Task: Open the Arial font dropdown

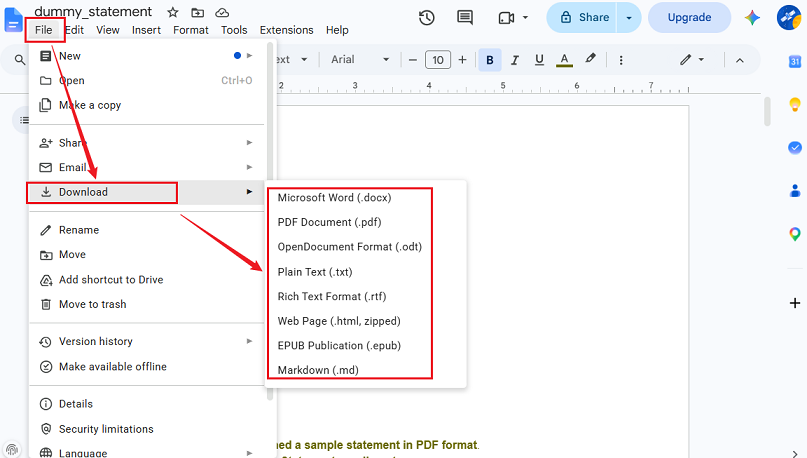Action: [x=360, y=60]
